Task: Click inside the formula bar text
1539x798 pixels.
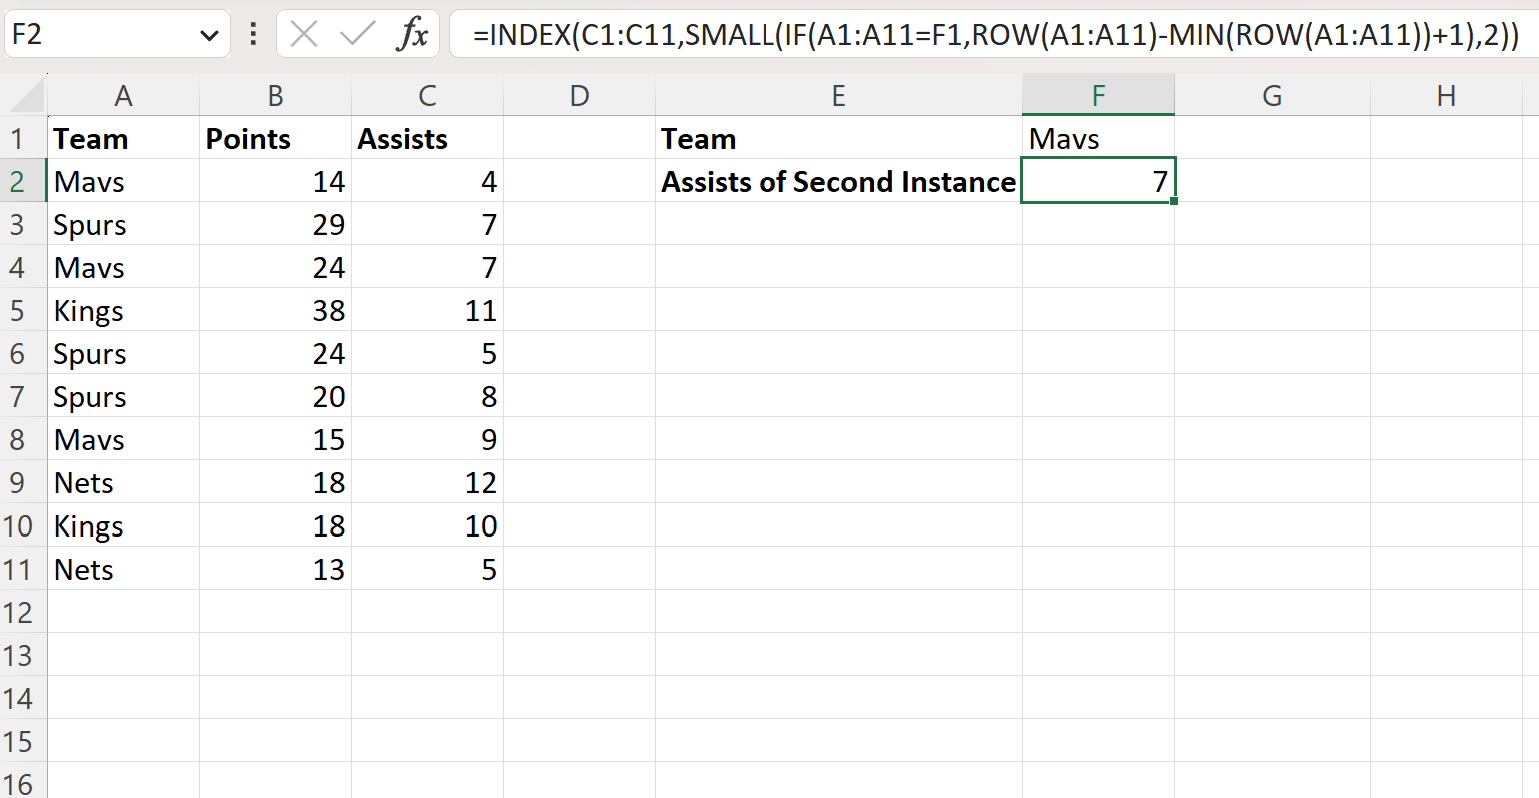Action: pos(995,35)
